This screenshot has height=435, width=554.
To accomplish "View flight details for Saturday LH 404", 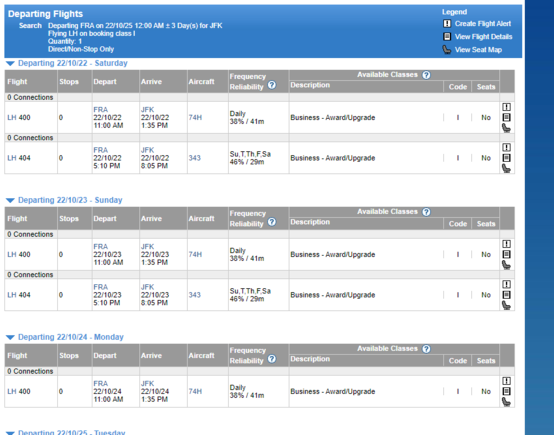I will pos(506,158).
